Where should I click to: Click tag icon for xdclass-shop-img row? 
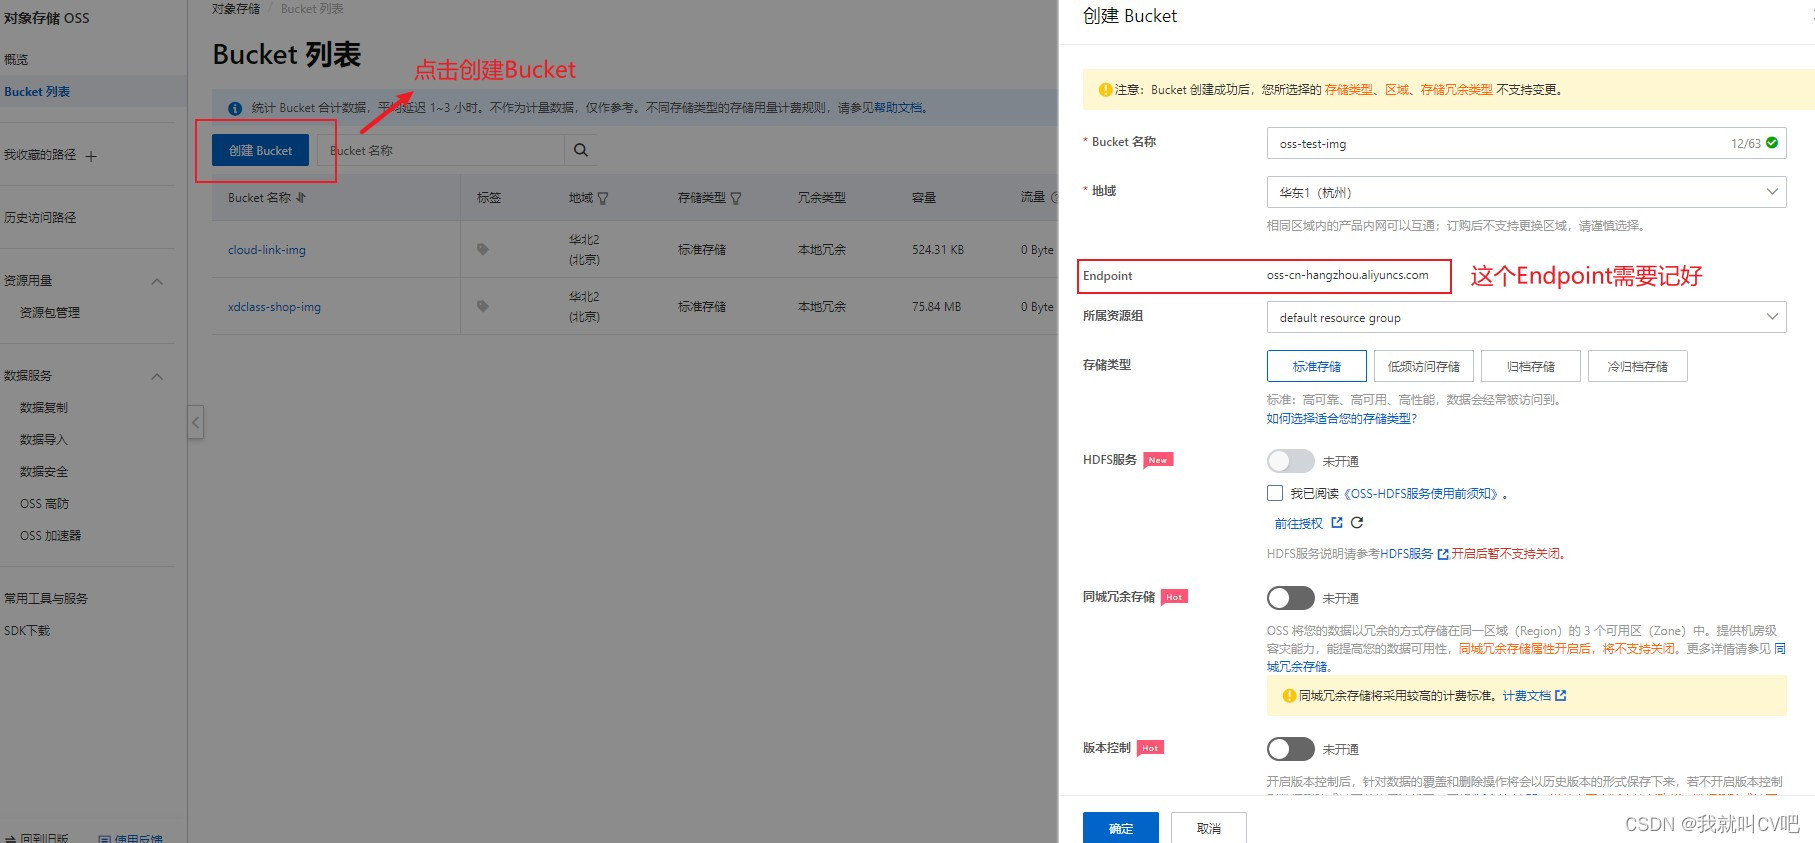[x=483, y=306]
